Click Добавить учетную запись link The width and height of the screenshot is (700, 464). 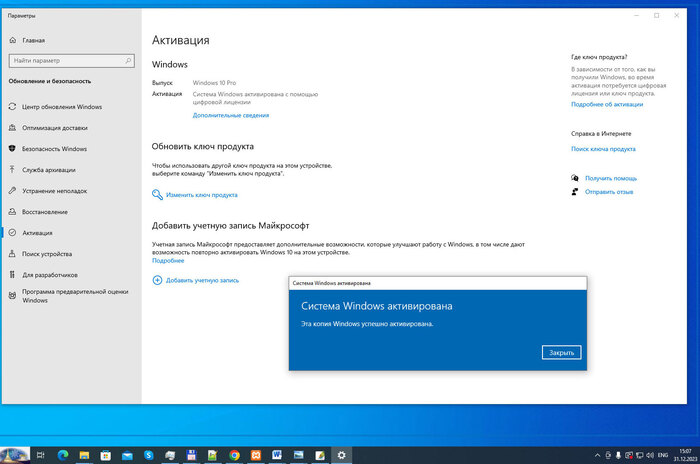coord(202,280)
